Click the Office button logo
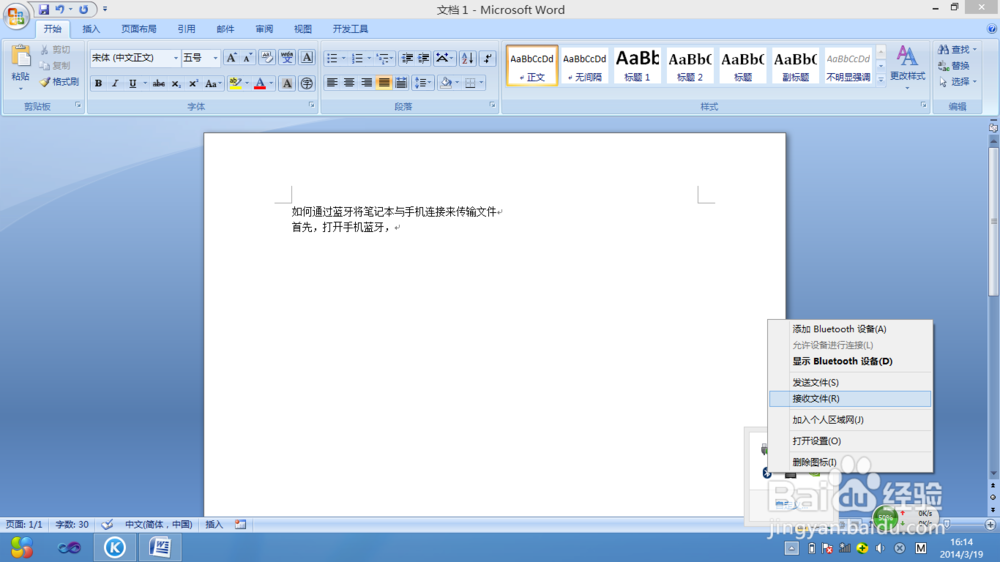The height and width of the screenshot is (562, 1000). click(x=16, y=16)
